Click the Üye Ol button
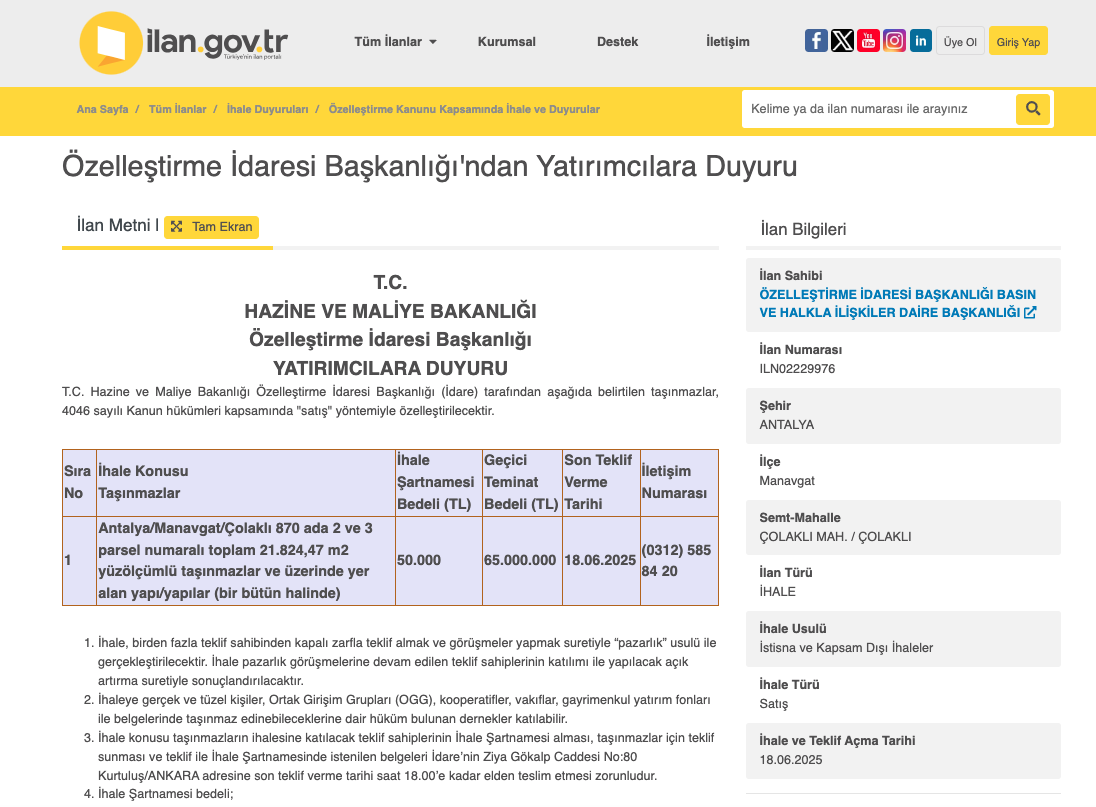 point(960,42)
